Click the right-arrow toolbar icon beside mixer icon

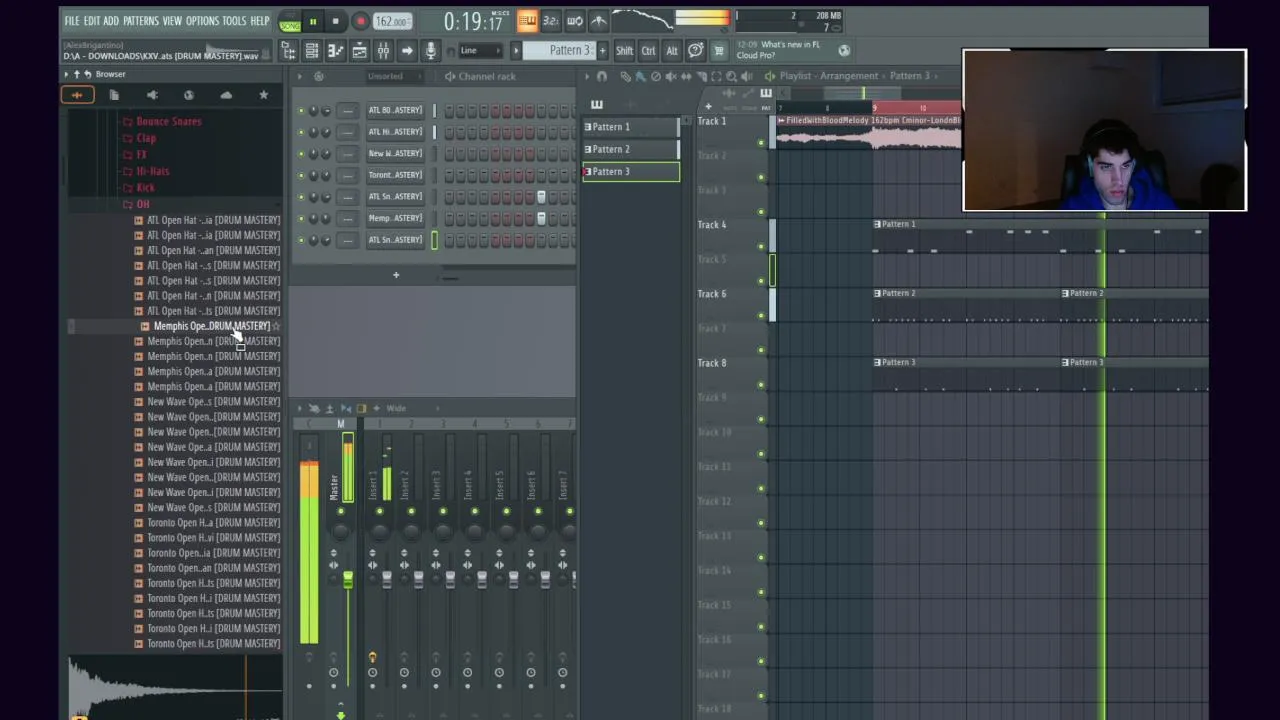(407, 51)
